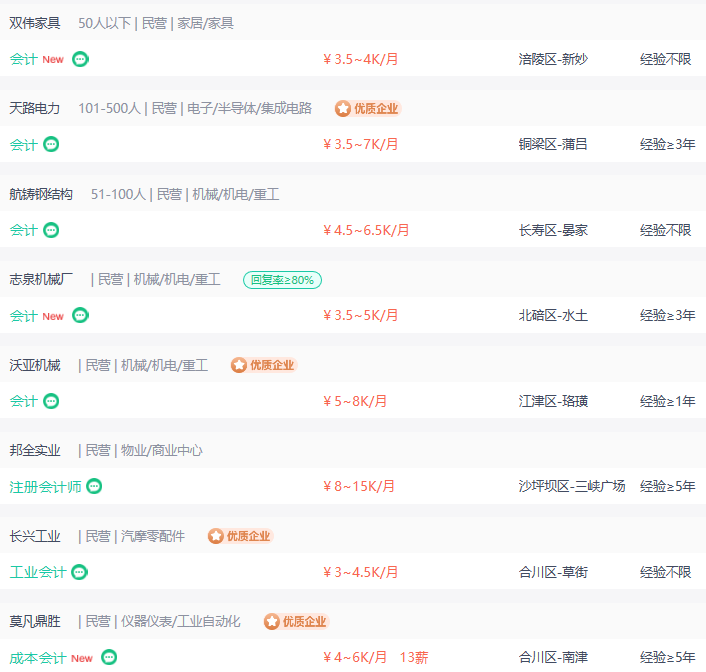Click chat icon beside 工业会计 job
Image resolution: width=706 pixels, height=672 pixels.
[x=80, y=572]
